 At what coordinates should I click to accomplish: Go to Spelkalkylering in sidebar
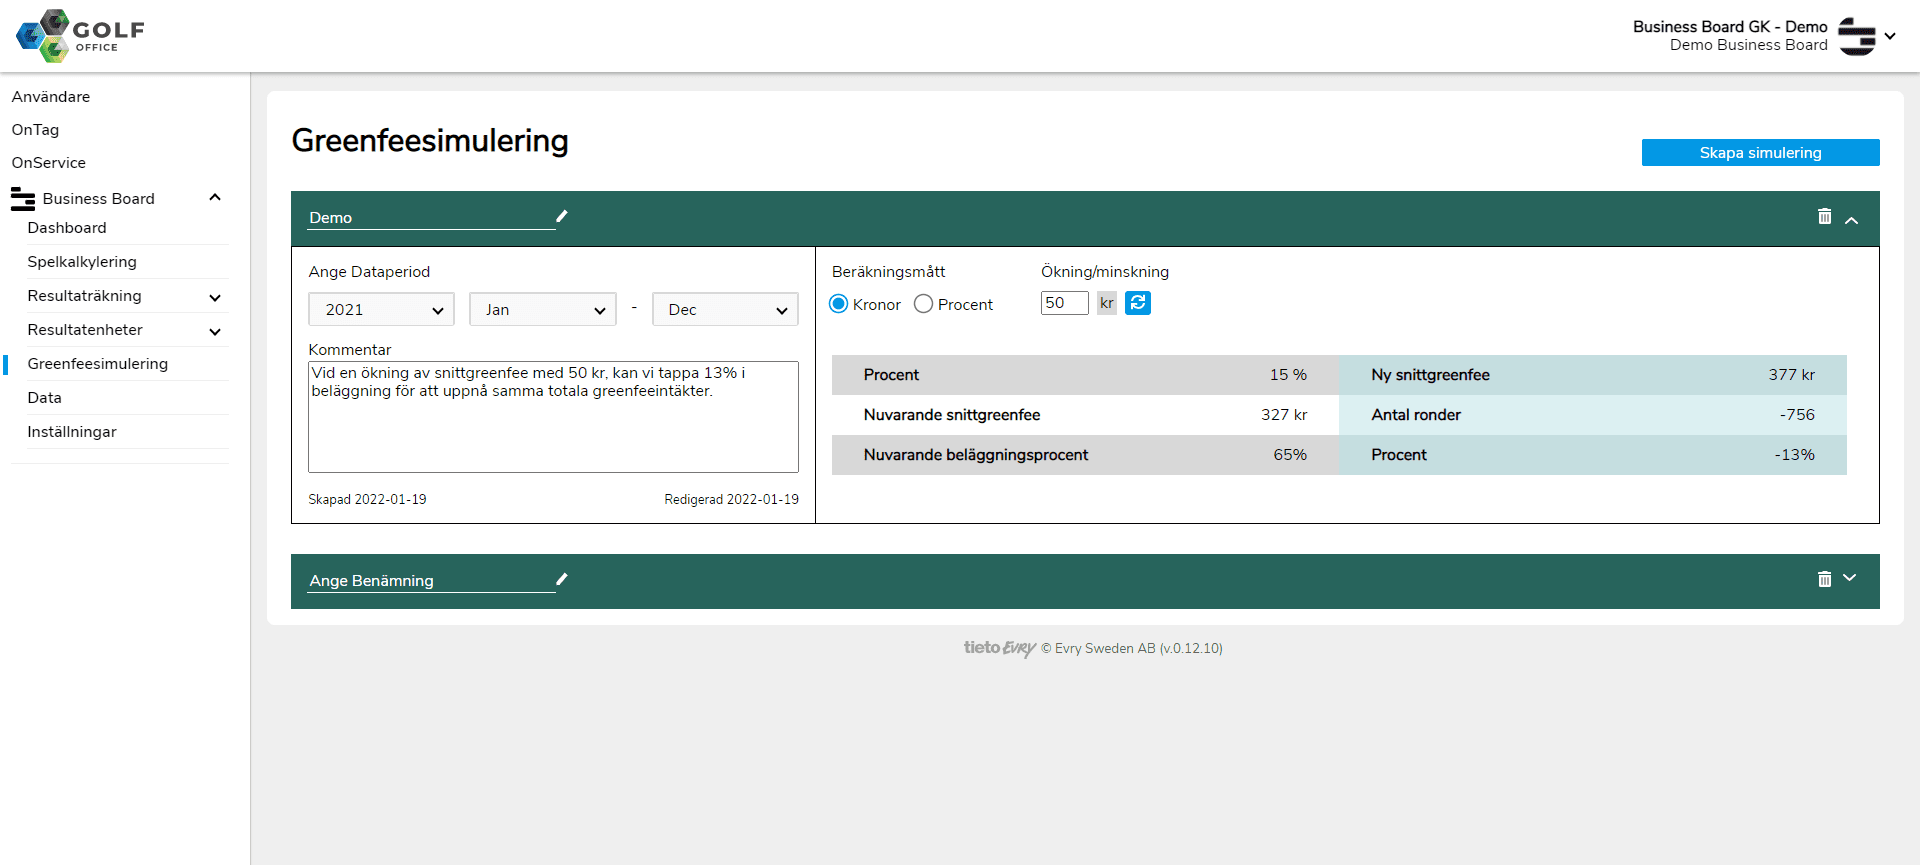coord(82,262)
